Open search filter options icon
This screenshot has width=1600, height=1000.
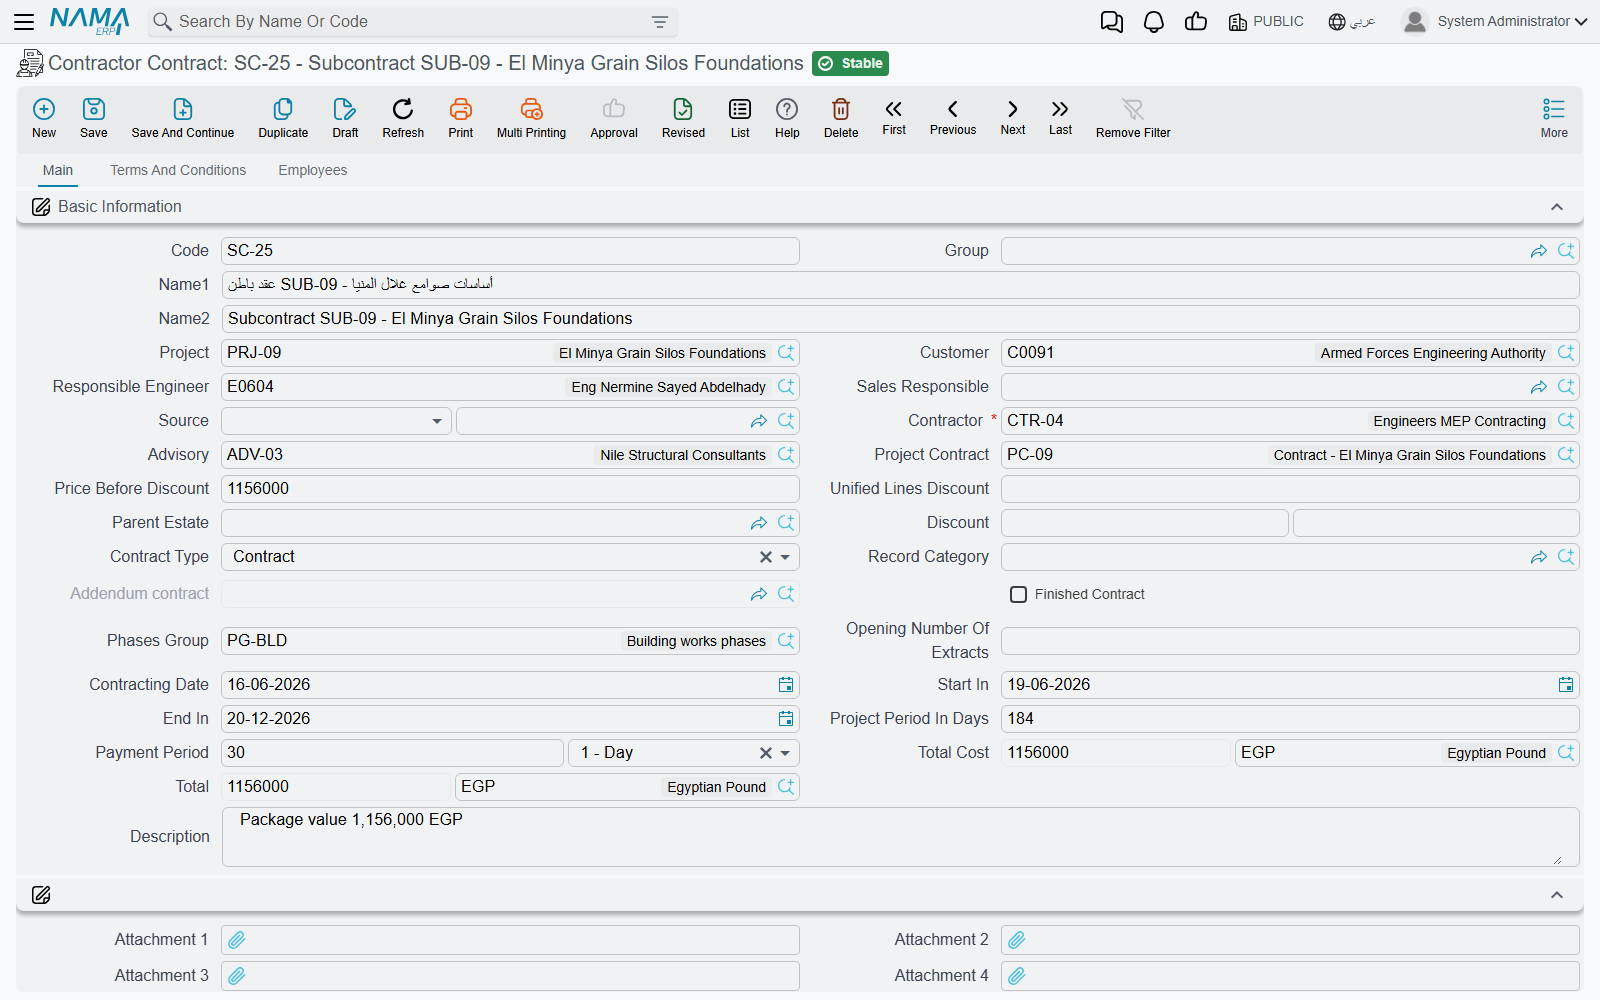click(660, 22)
